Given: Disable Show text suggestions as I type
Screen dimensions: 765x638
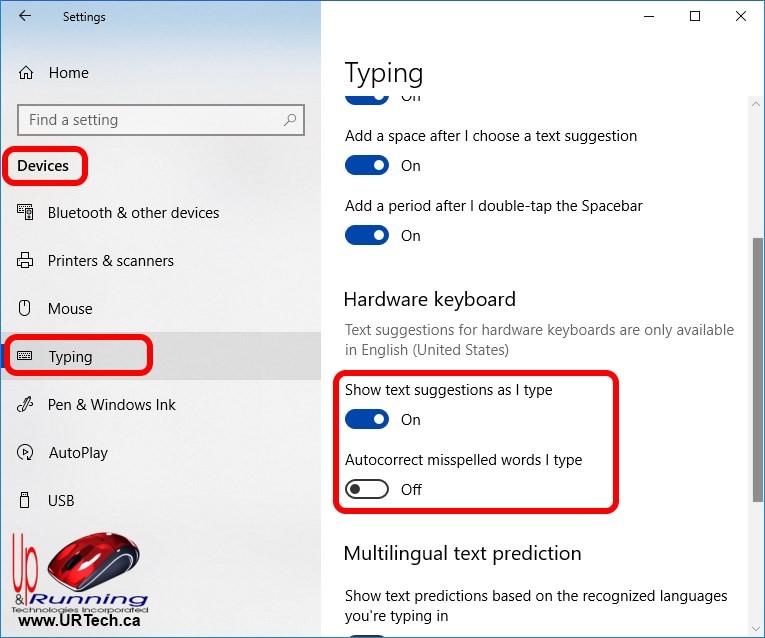Looking at the screenshot, I should (x=367, y=420).
